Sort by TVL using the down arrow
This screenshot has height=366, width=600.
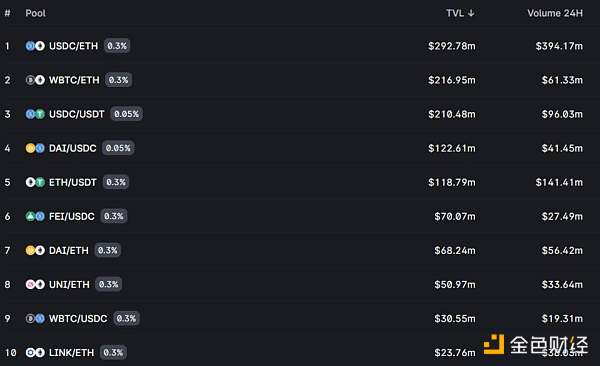pyautogui.click(x=471, y=13)
